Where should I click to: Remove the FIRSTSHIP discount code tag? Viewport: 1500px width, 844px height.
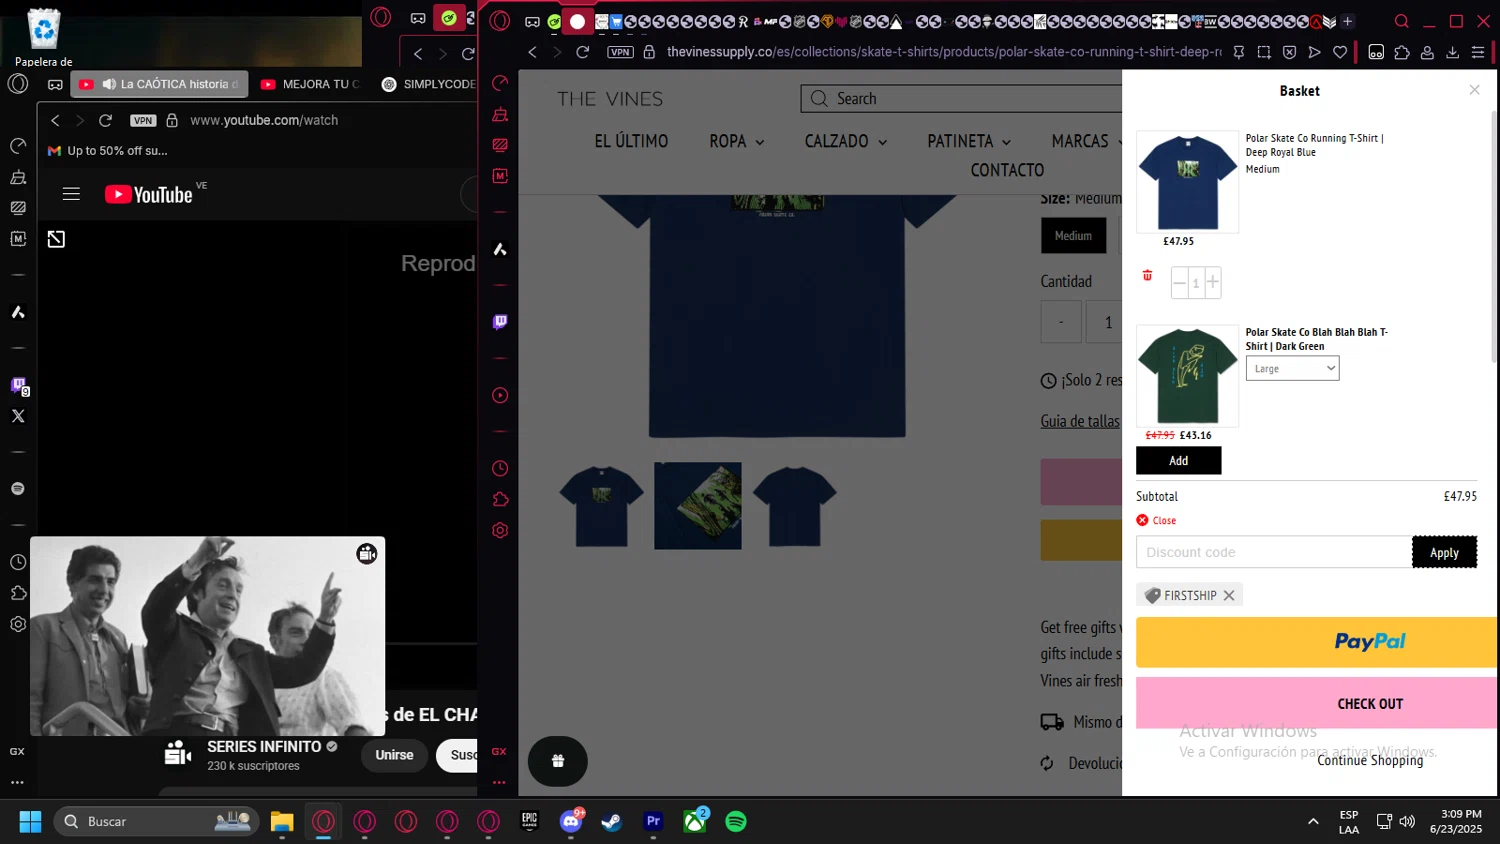tap(1229, 595)
